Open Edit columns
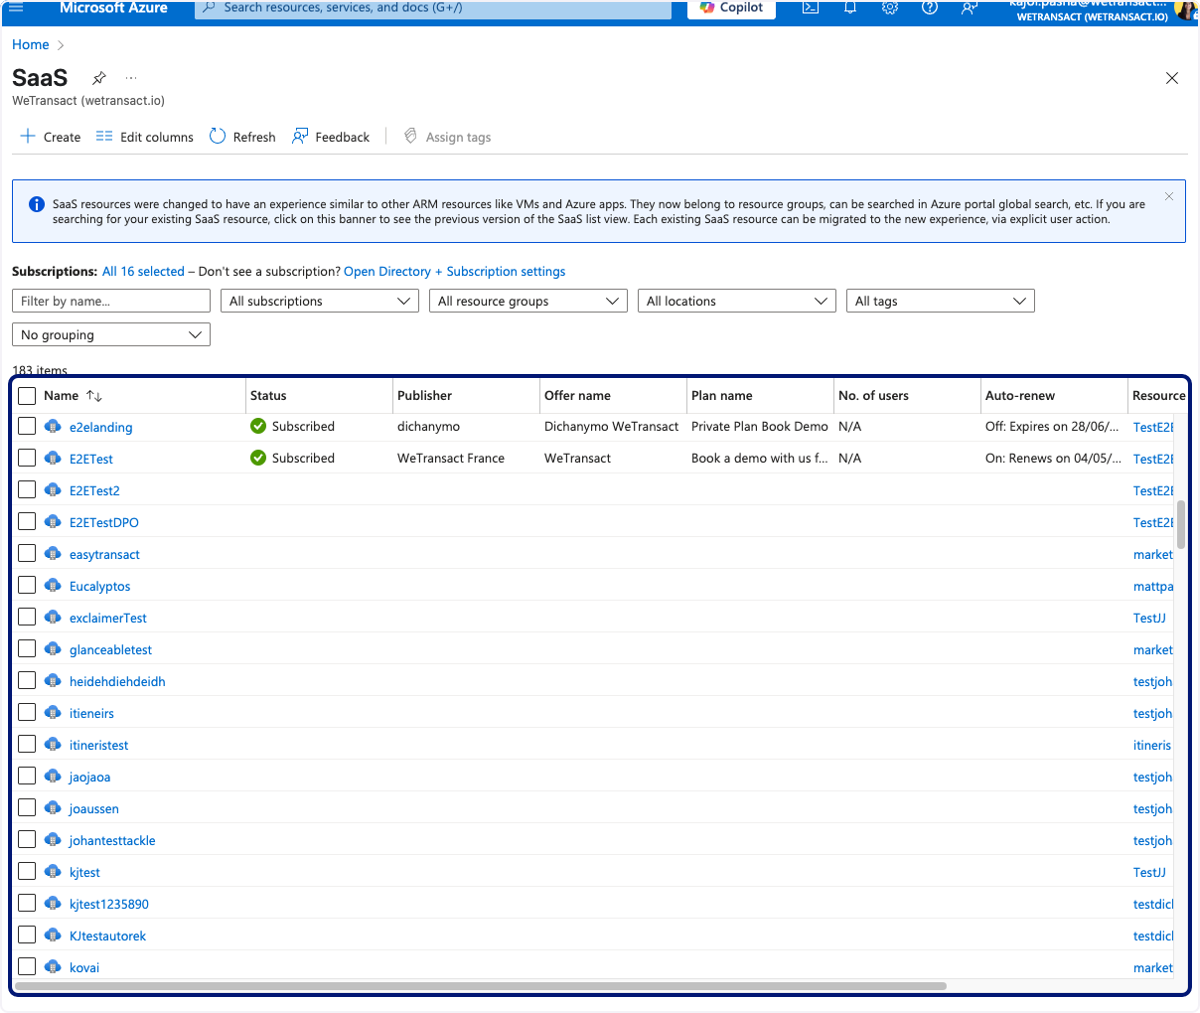This screenshot has width=1200, height=1013. pyautogui.click(x=145, y=137)
